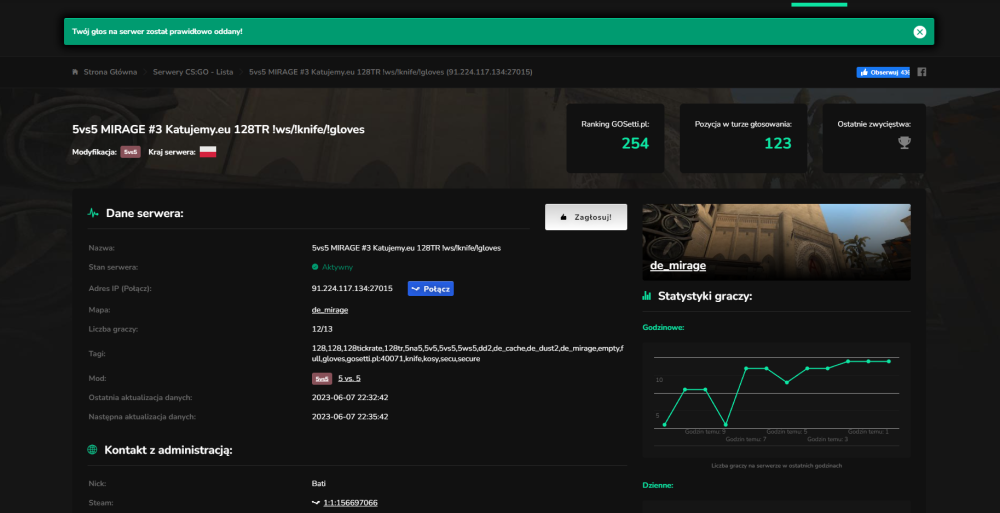Screen dimensions: 1000x513
Task: Open Steam profile link 1:1:156697066
Action: tap(350, 503)
